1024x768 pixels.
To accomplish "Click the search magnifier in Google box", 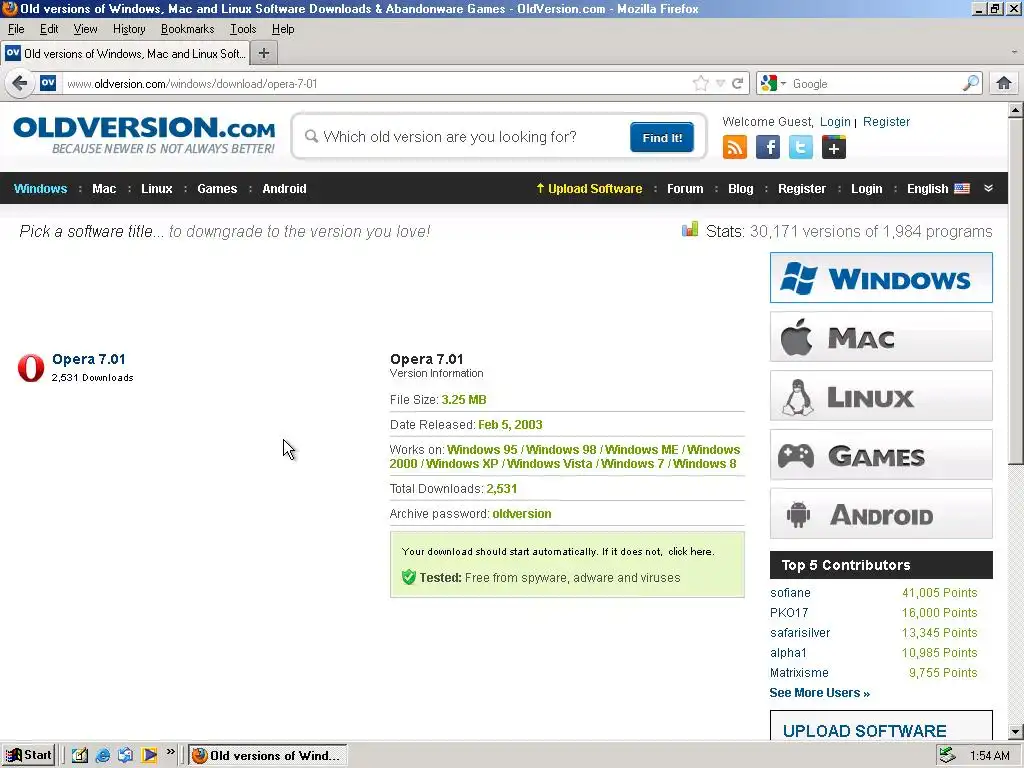I will coord(971,83).
